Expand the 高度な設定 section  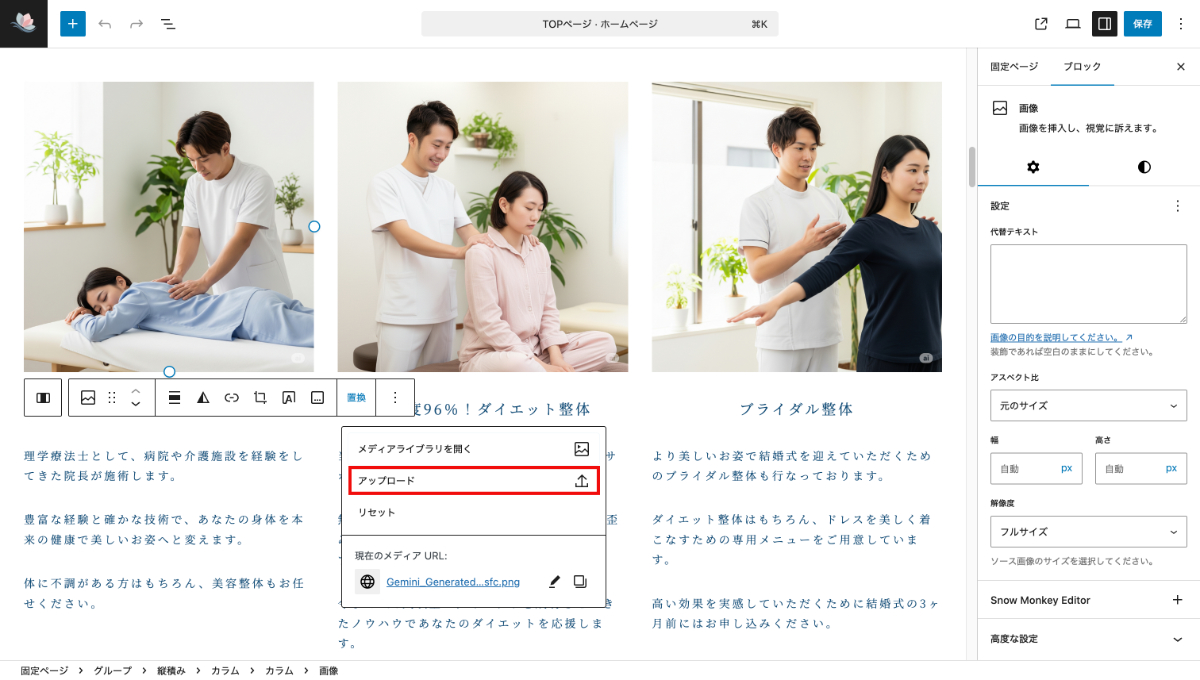1088,639
